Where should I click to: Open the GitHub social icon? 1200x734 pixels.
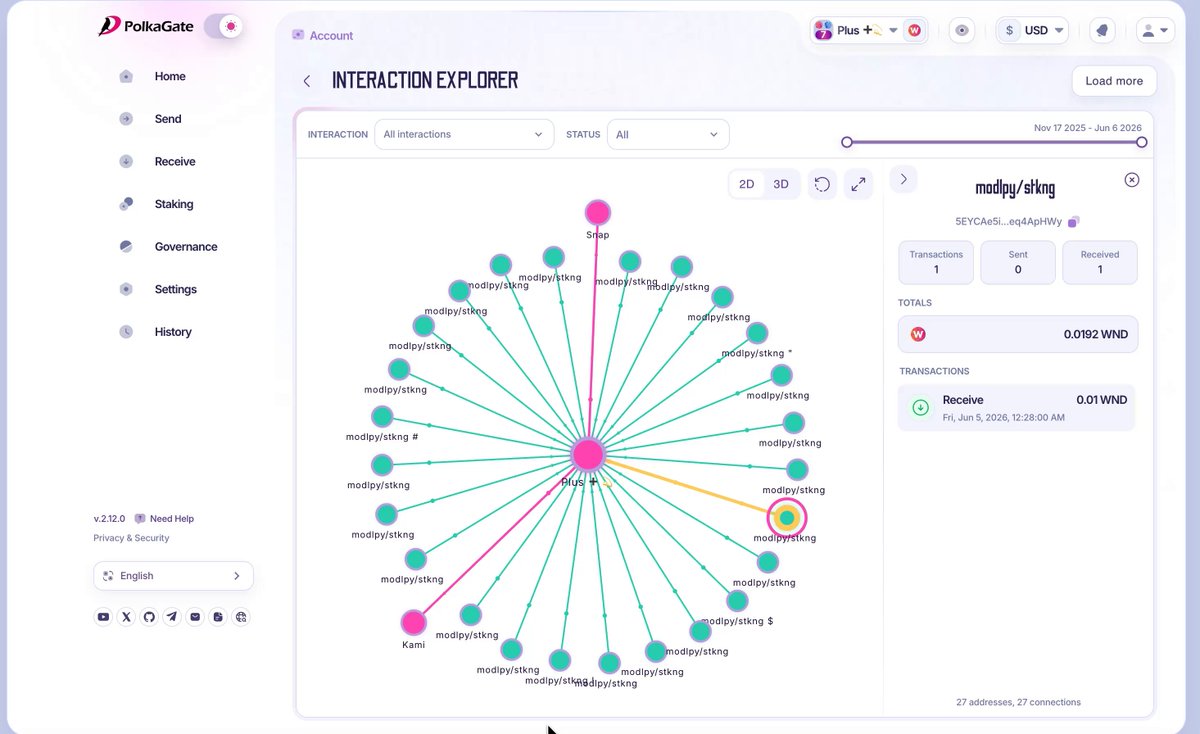[x=149, y=617]
